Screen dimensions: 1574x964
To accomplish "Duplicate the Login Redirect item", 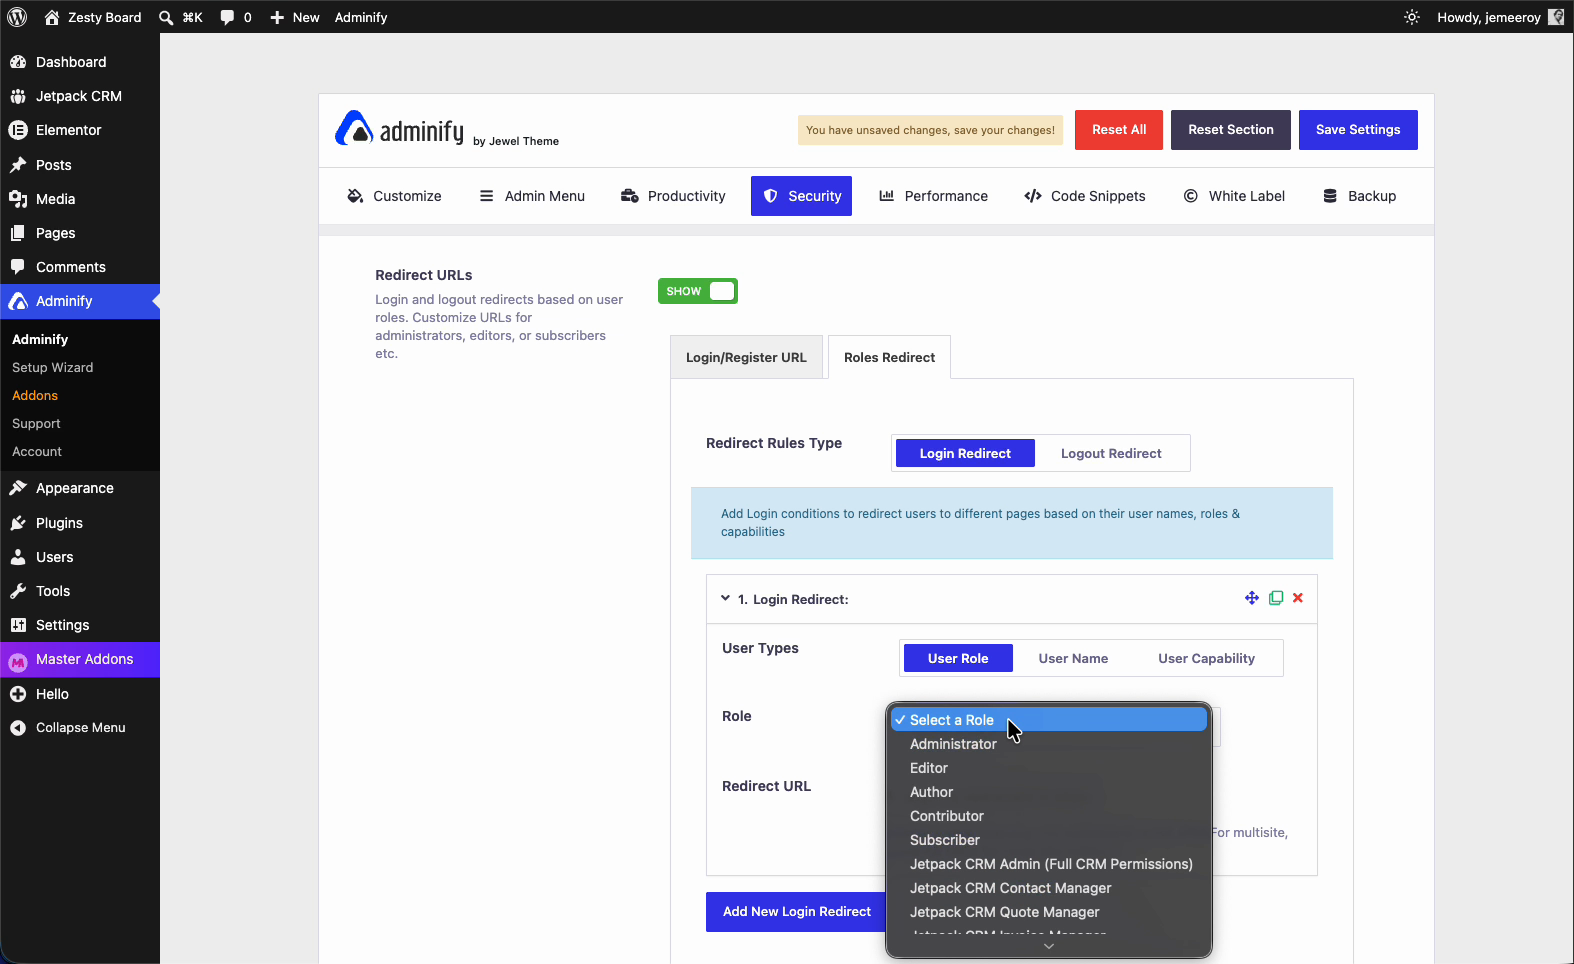I will pyautogui.click(x=1276, y=598).
